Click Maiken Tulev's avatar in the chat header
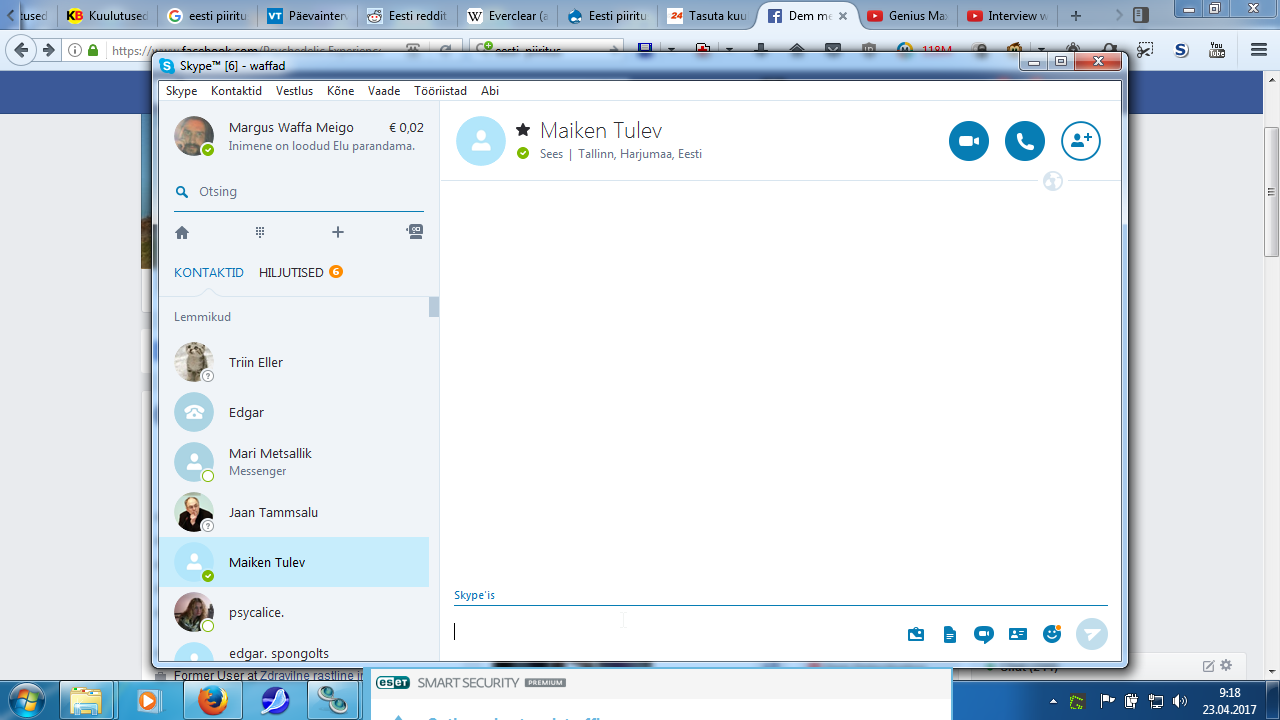Viewport: 1280px width, 720px height. tap(481, 141)
